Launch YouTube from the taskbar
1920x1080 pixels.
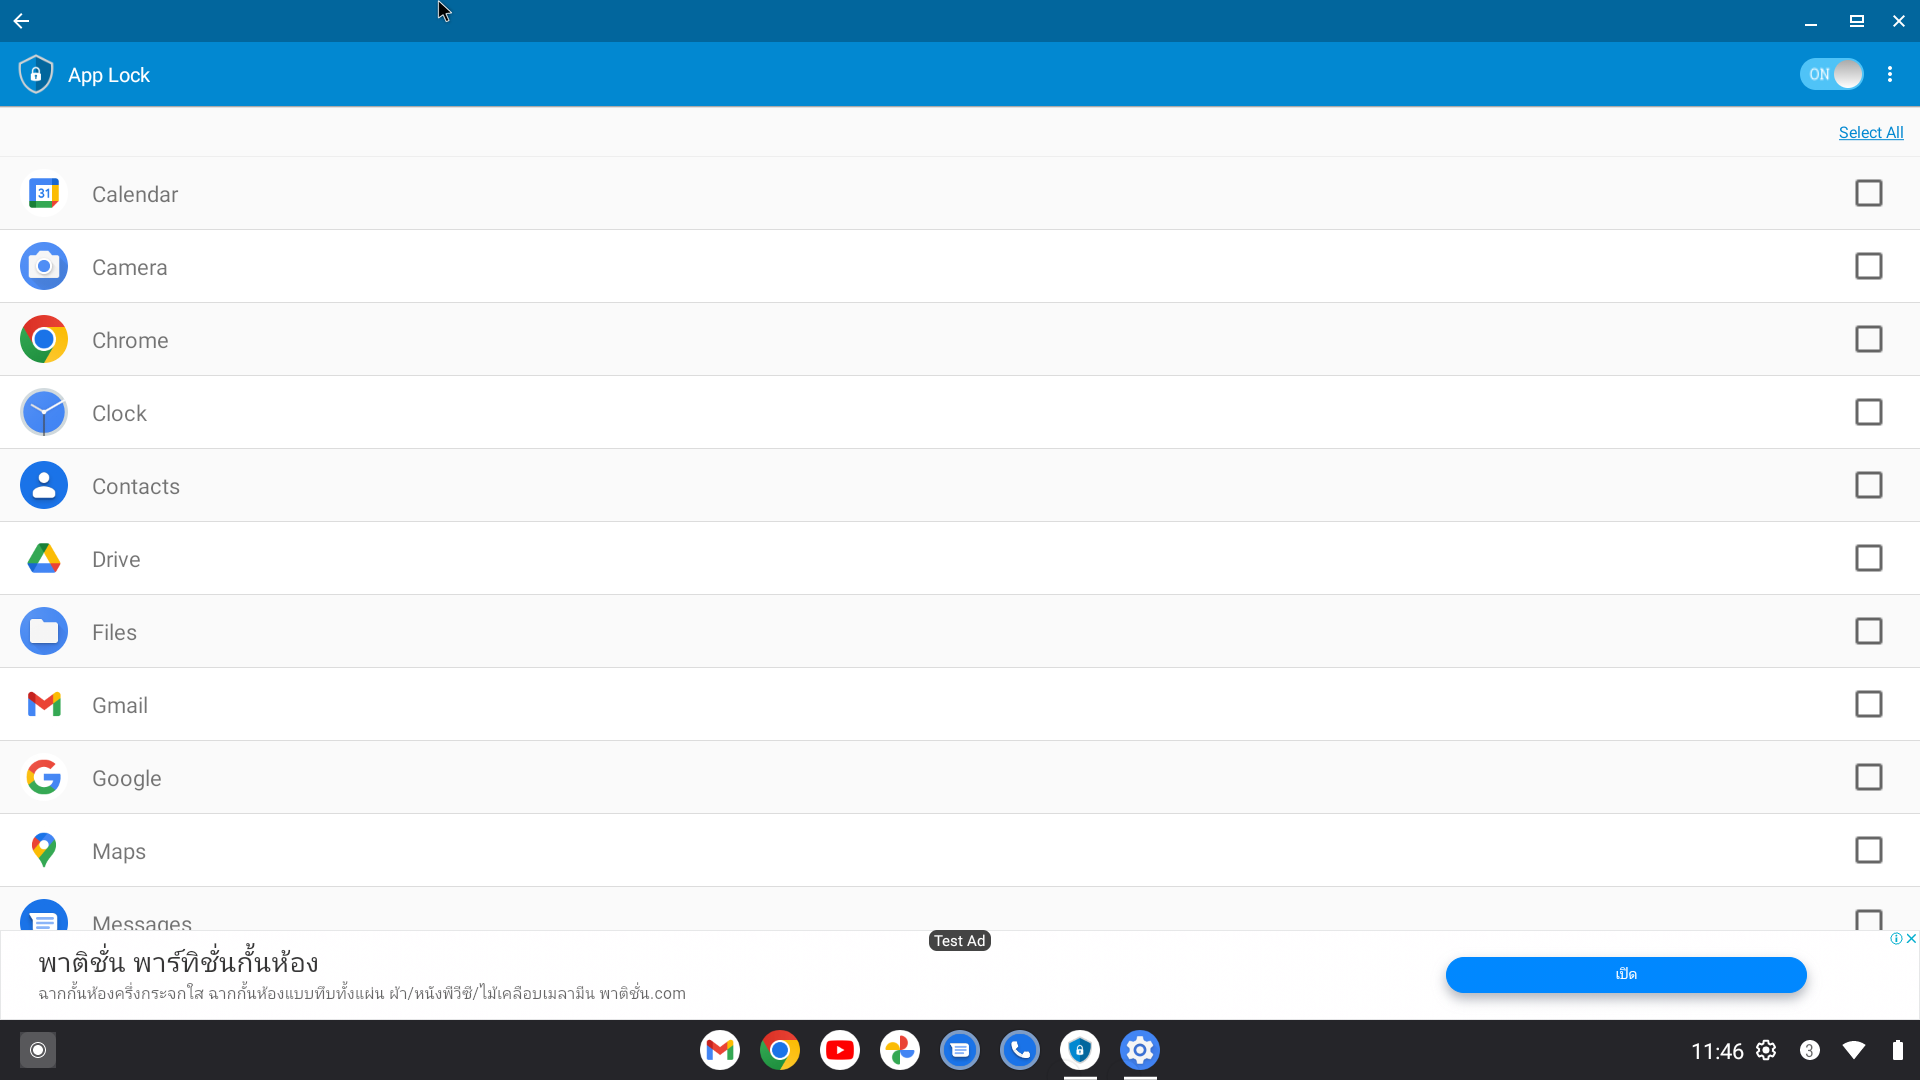pyautogui.click(x=840, y=1050)
